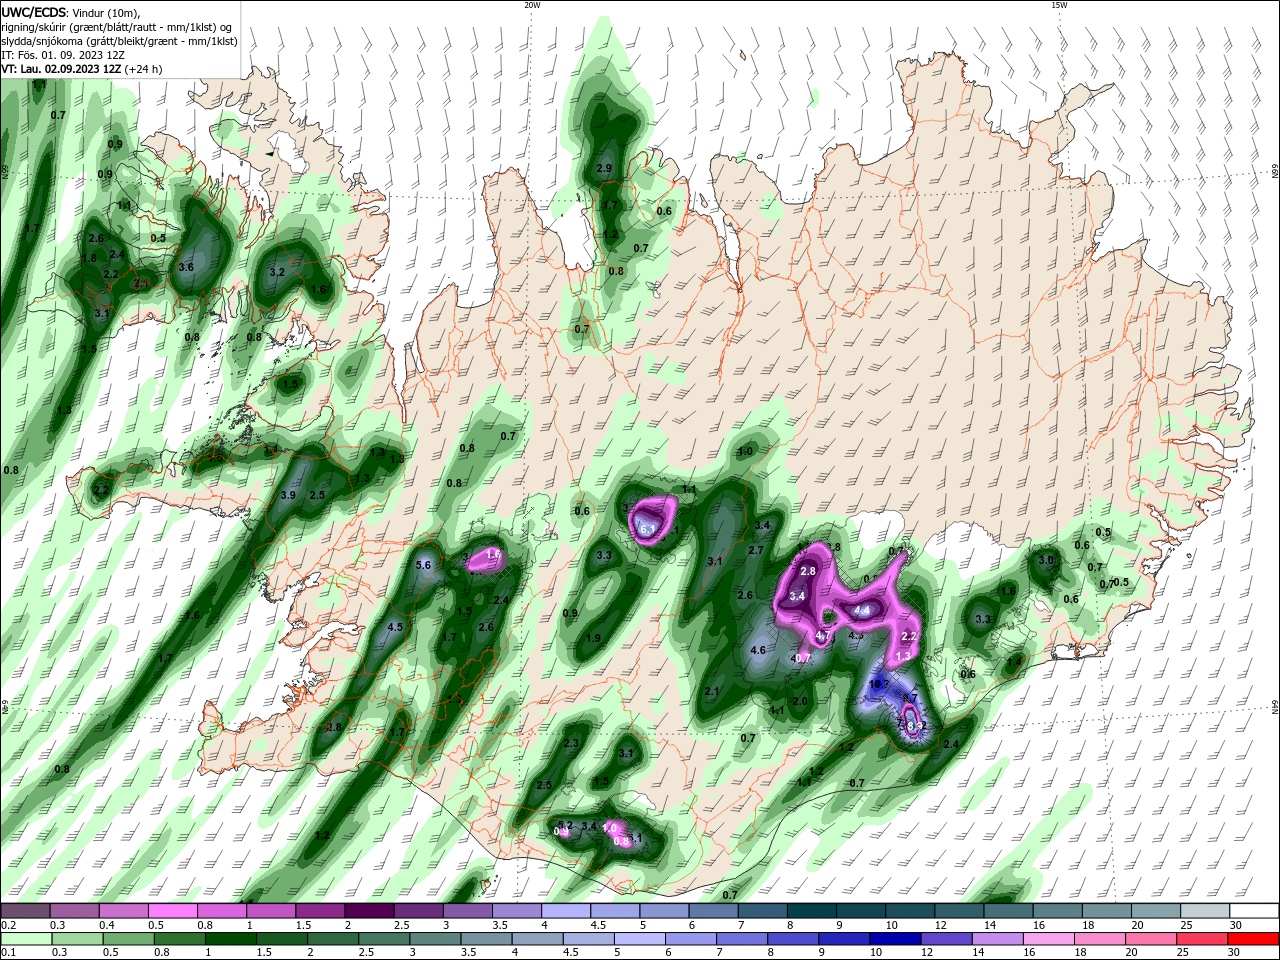Click the '2.7' precipitation value on the map
The width and height of the screenshot is (1280, 960).
tap(756, 550)
